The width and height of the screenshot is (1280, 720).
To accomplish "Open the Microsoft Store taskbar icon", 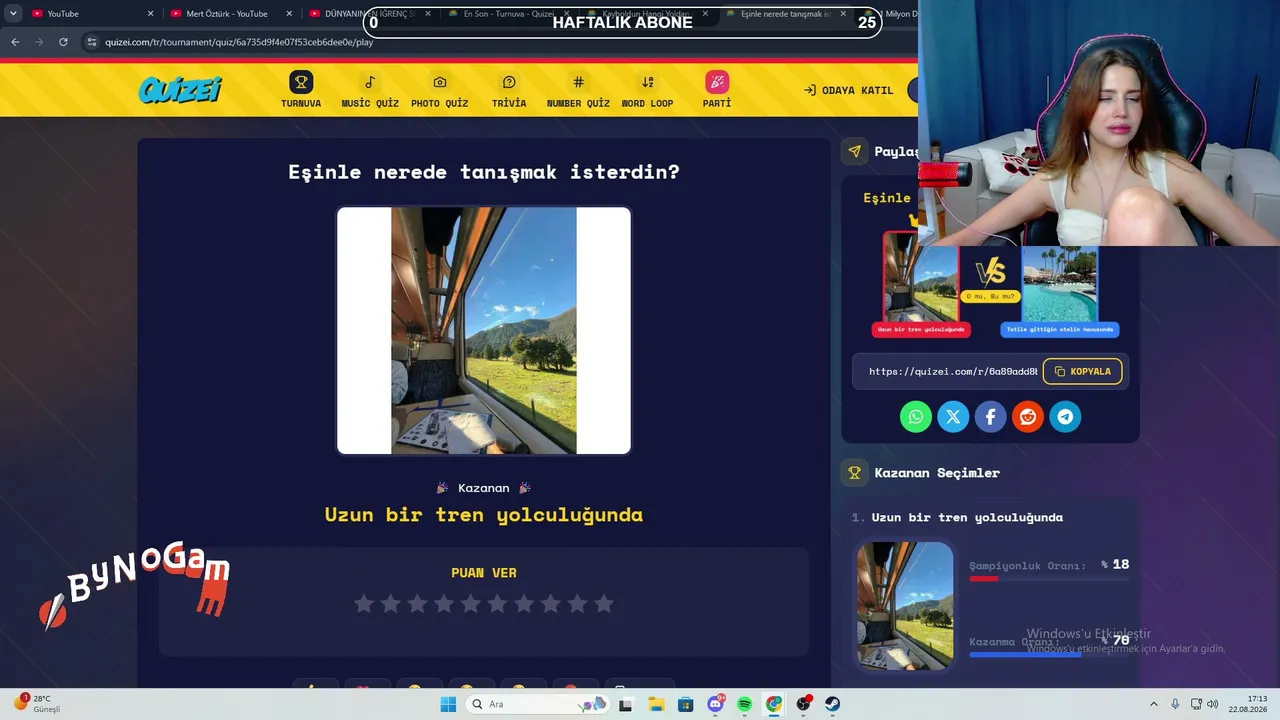I will 686,704.
